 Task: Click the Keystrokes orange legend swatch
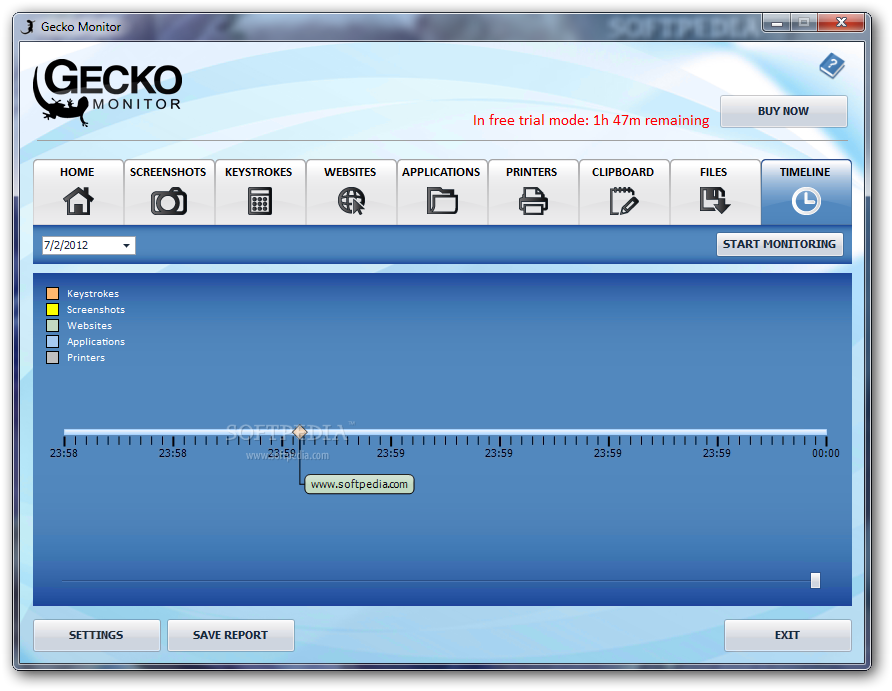(52, 293)
